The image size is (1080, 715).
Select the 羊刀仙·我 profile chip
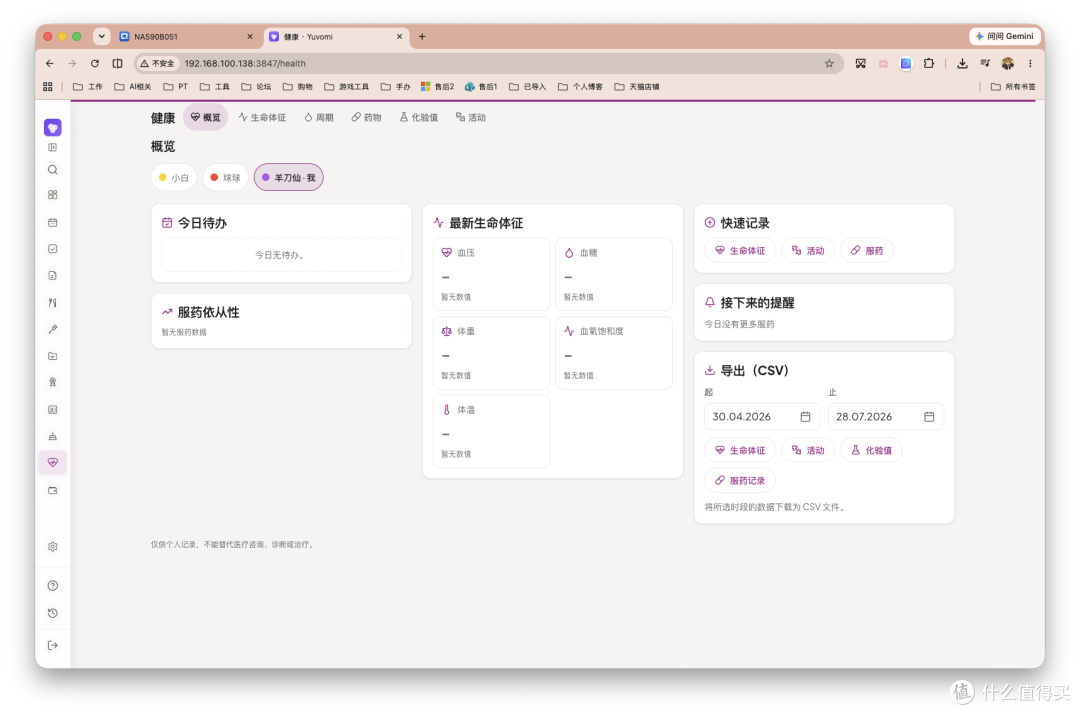click(289, 178)
